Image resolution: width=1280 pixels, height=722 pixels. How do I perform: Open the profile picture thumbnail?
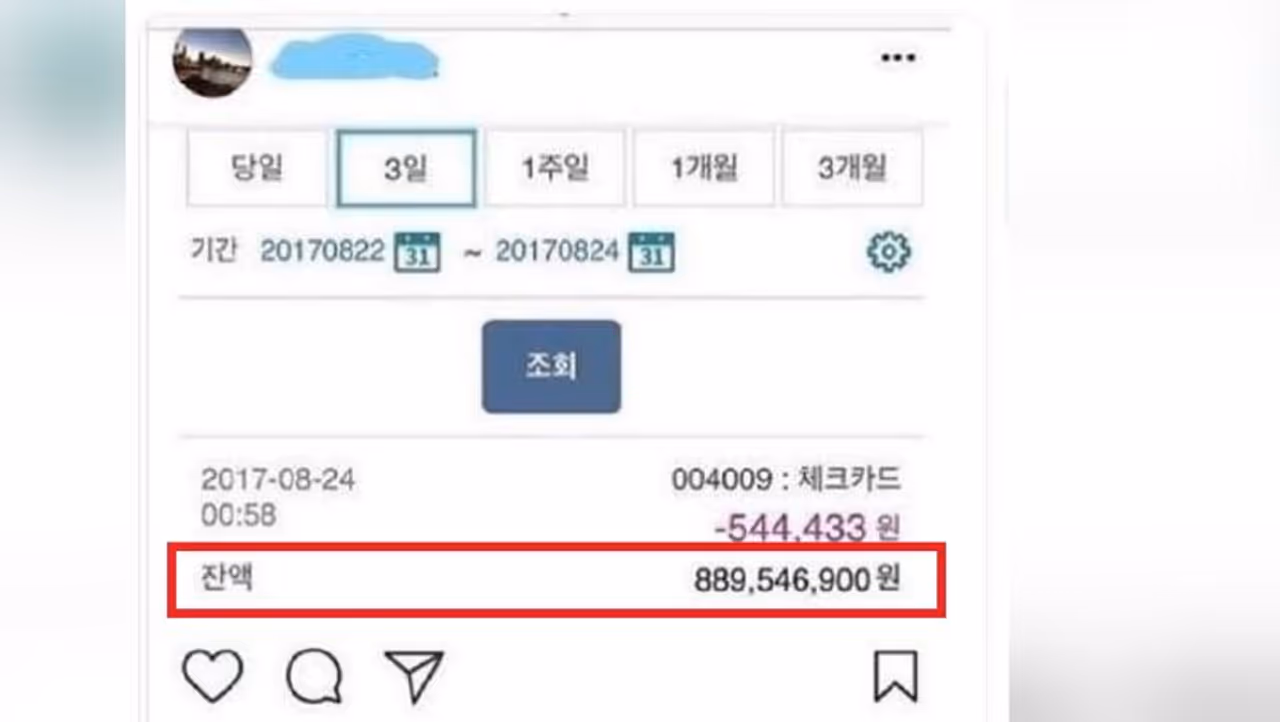[x=212, y=62]
